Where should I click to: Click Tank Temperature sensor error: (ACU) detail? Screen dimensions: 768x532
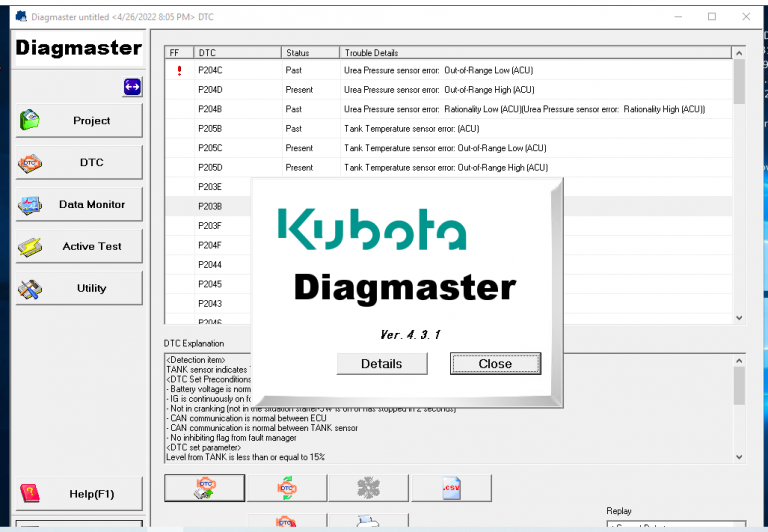point(411,128)
